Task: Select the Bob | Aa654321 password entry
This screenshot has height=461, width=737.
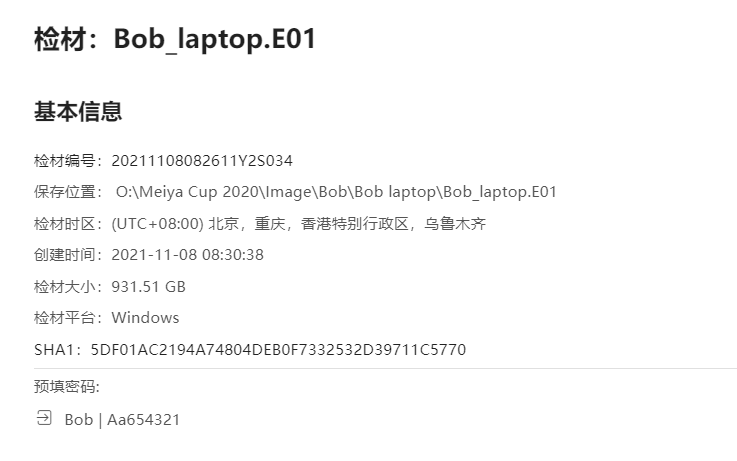Action: tap(122, 419)
